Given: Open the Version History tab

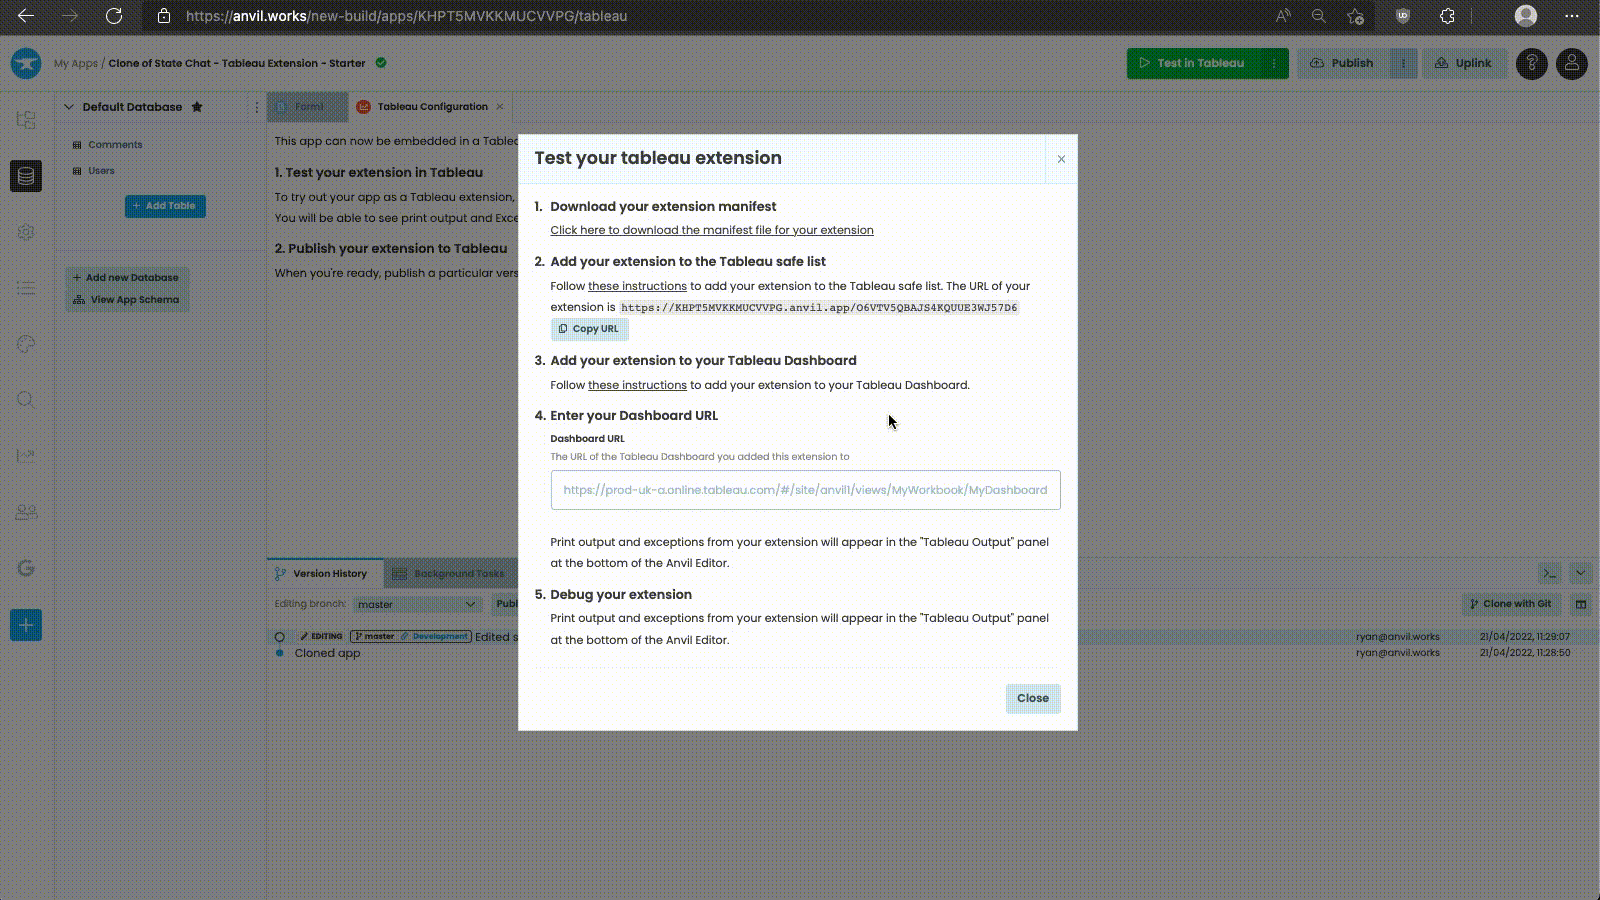Looking at the screenshot, I should [323, 573].
